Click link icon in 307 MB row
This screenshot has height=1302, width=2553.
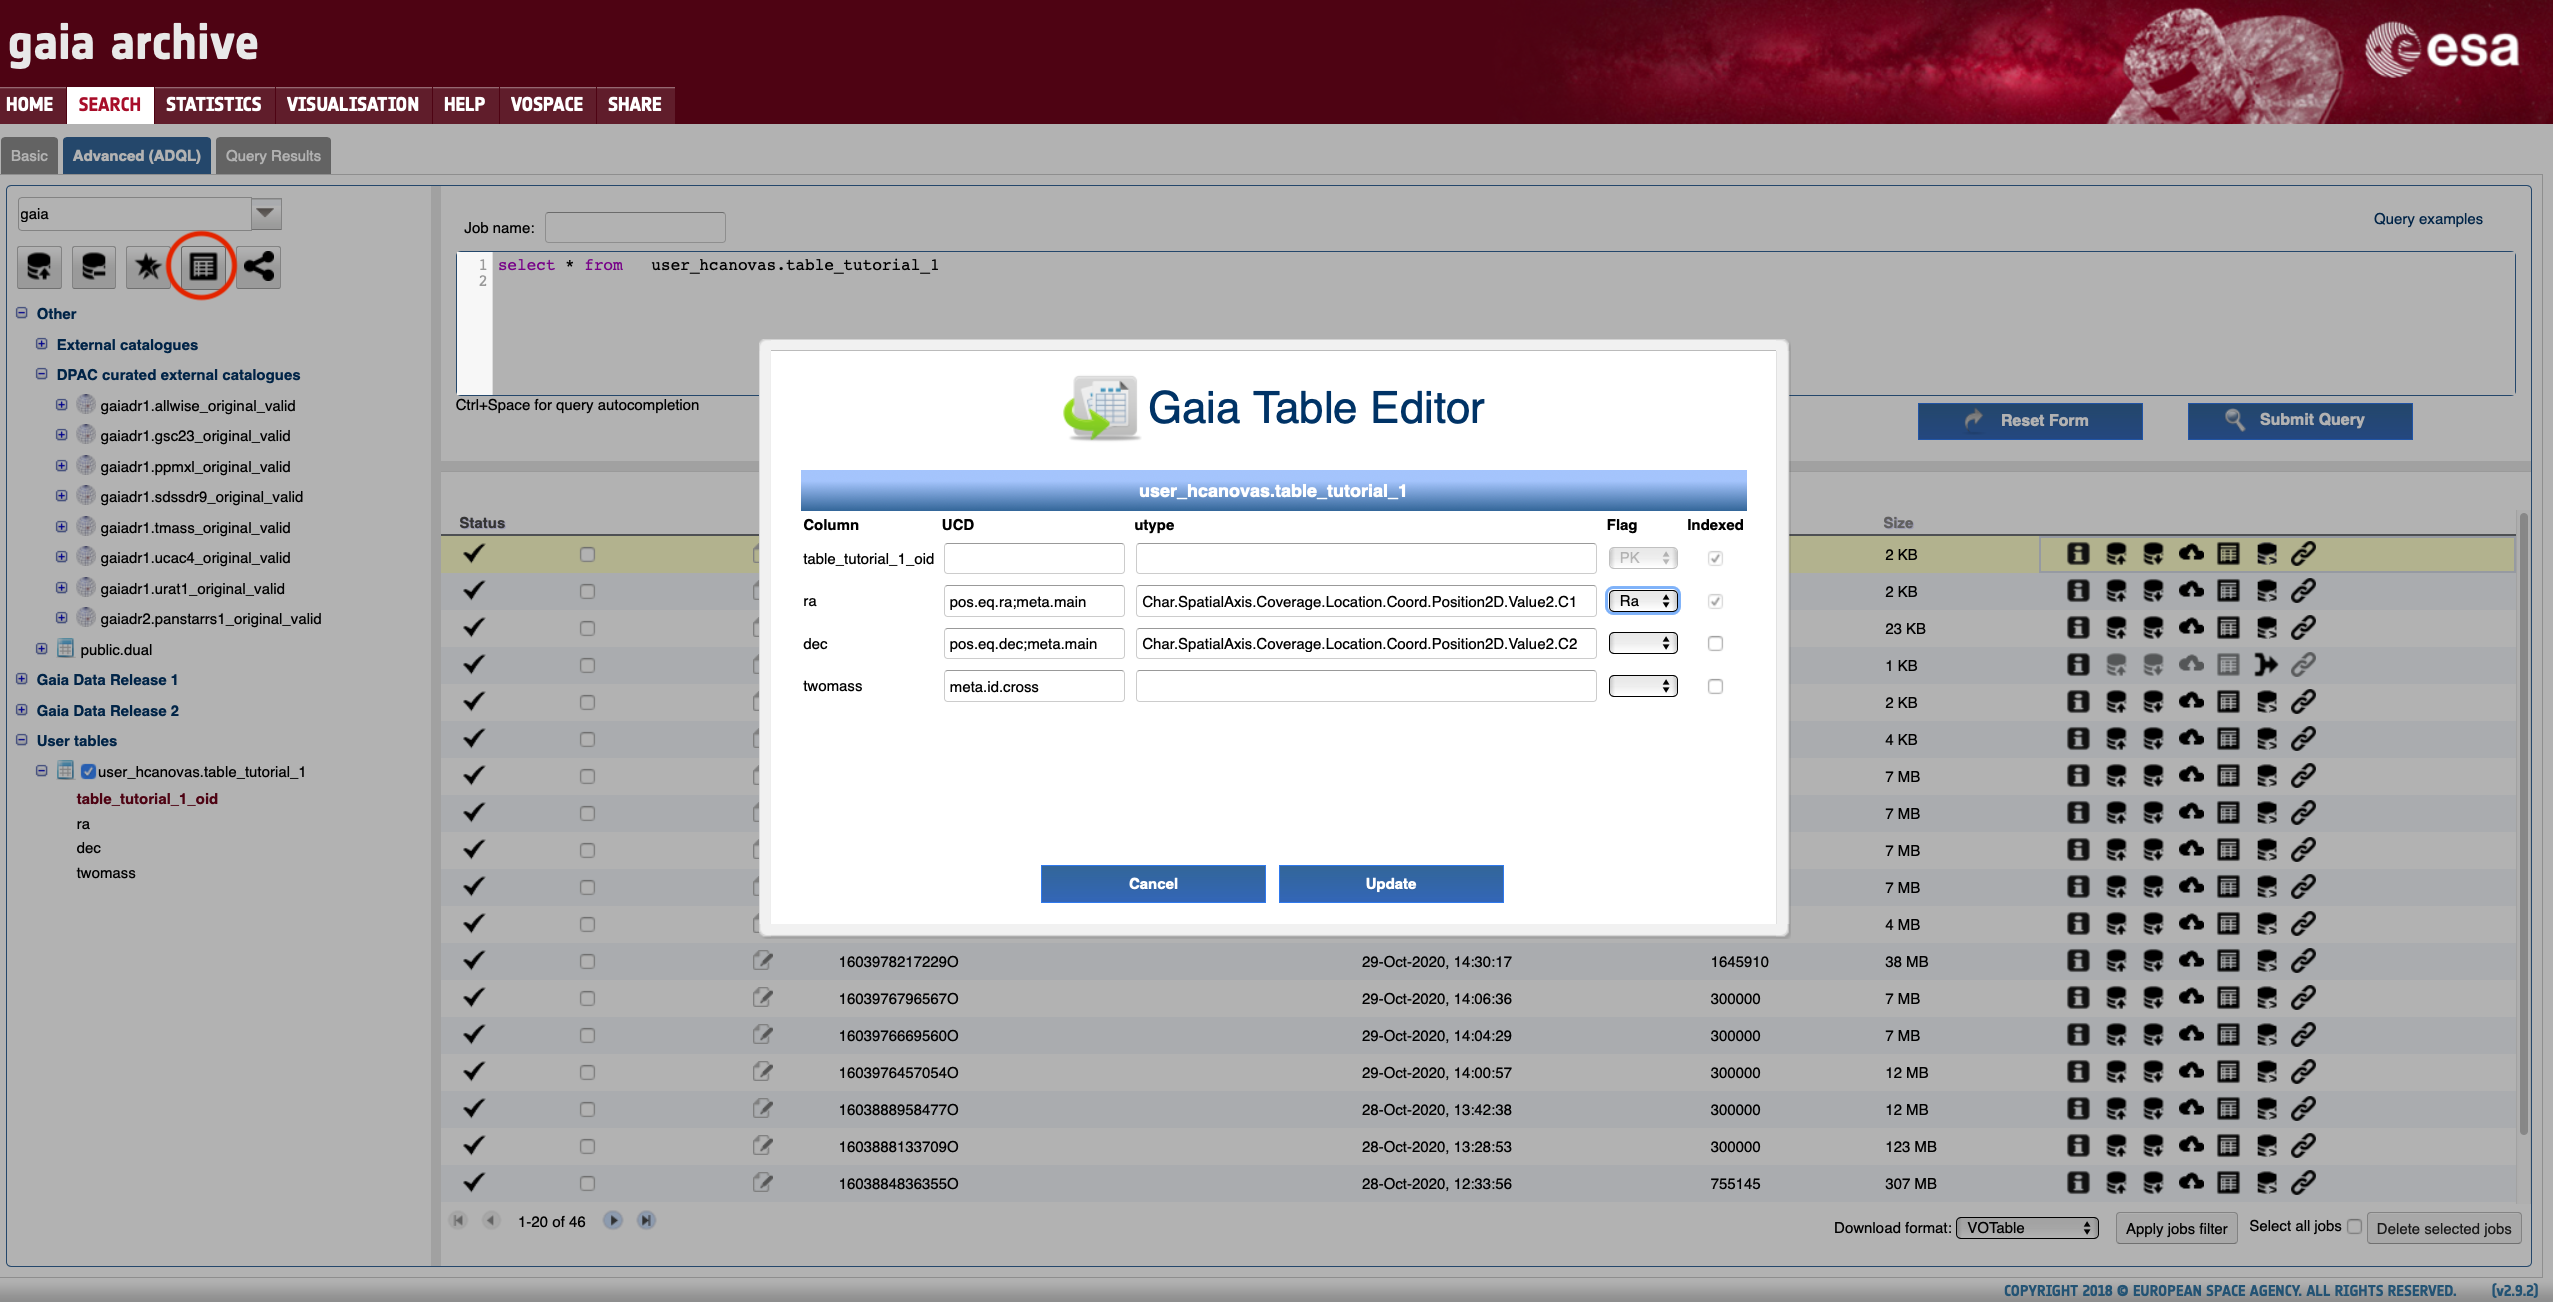[x=2303, y=1183]
